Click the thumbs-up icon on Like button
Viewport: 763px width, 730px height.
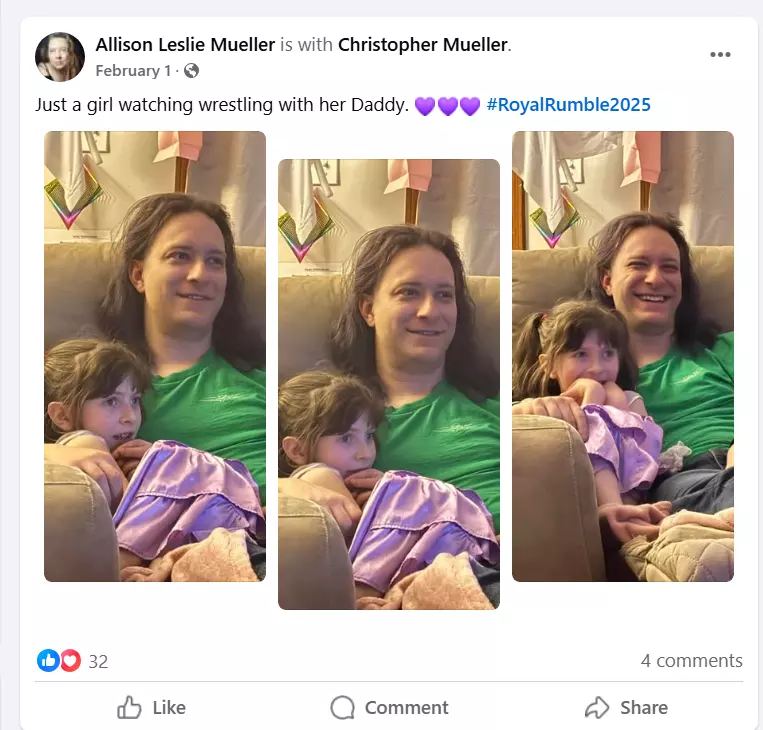click(129, 707)
